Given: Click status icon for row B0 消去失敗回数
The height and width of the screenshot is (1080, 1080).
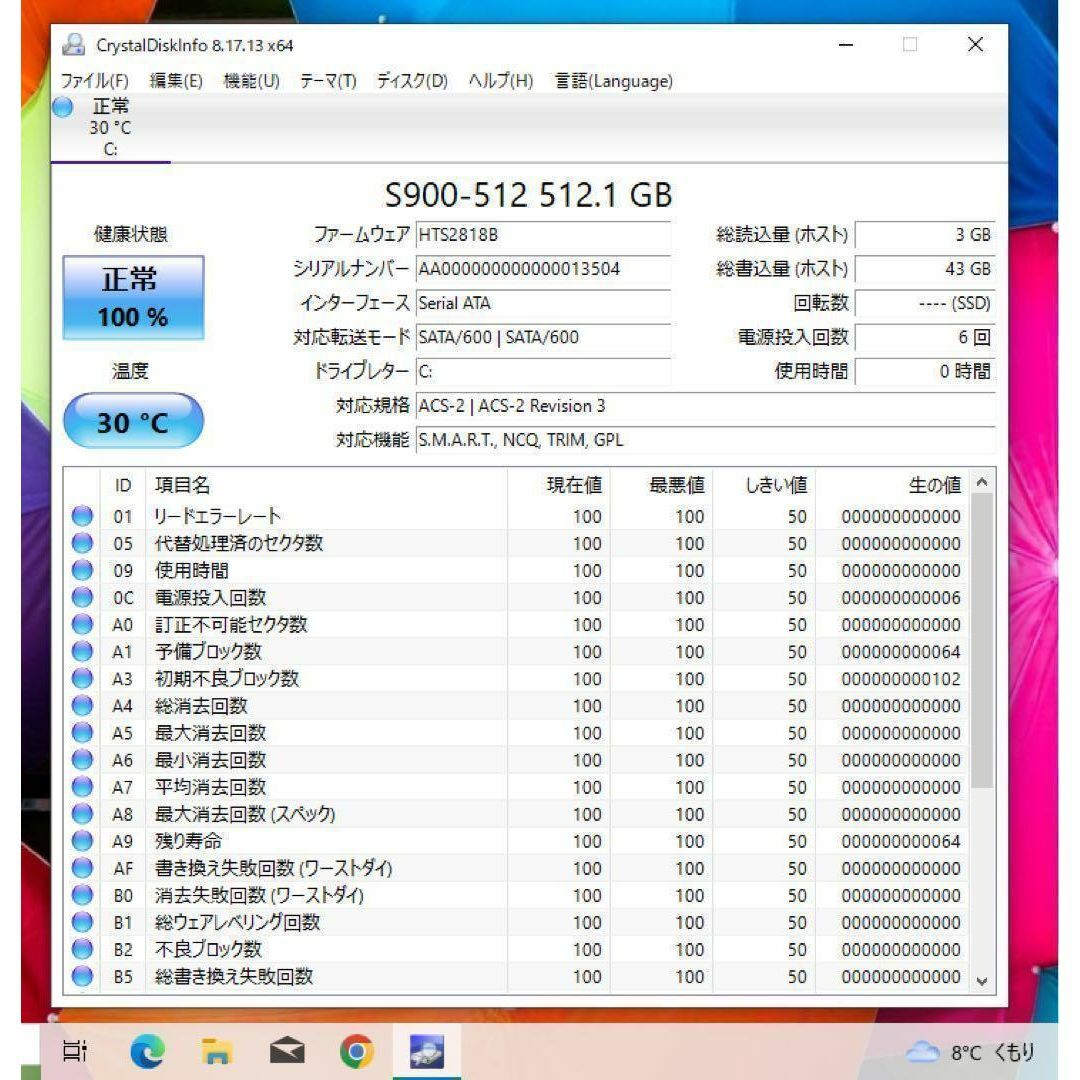Looking at the screenshot, I should (x=82, y=895).
